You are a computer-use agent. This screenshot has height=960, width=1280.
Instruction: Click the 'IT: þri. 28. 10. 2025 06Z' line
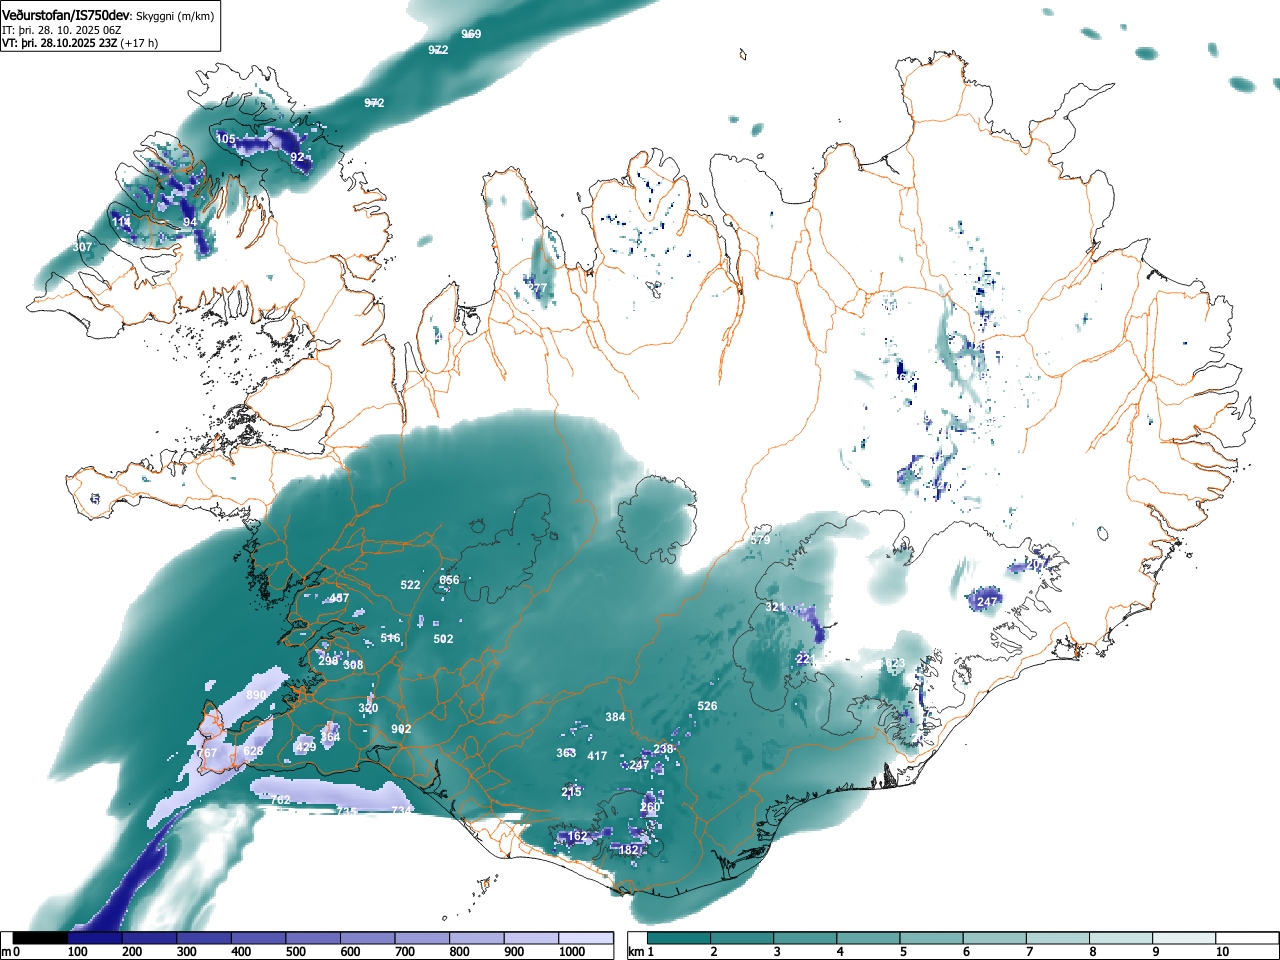point(62,31)
